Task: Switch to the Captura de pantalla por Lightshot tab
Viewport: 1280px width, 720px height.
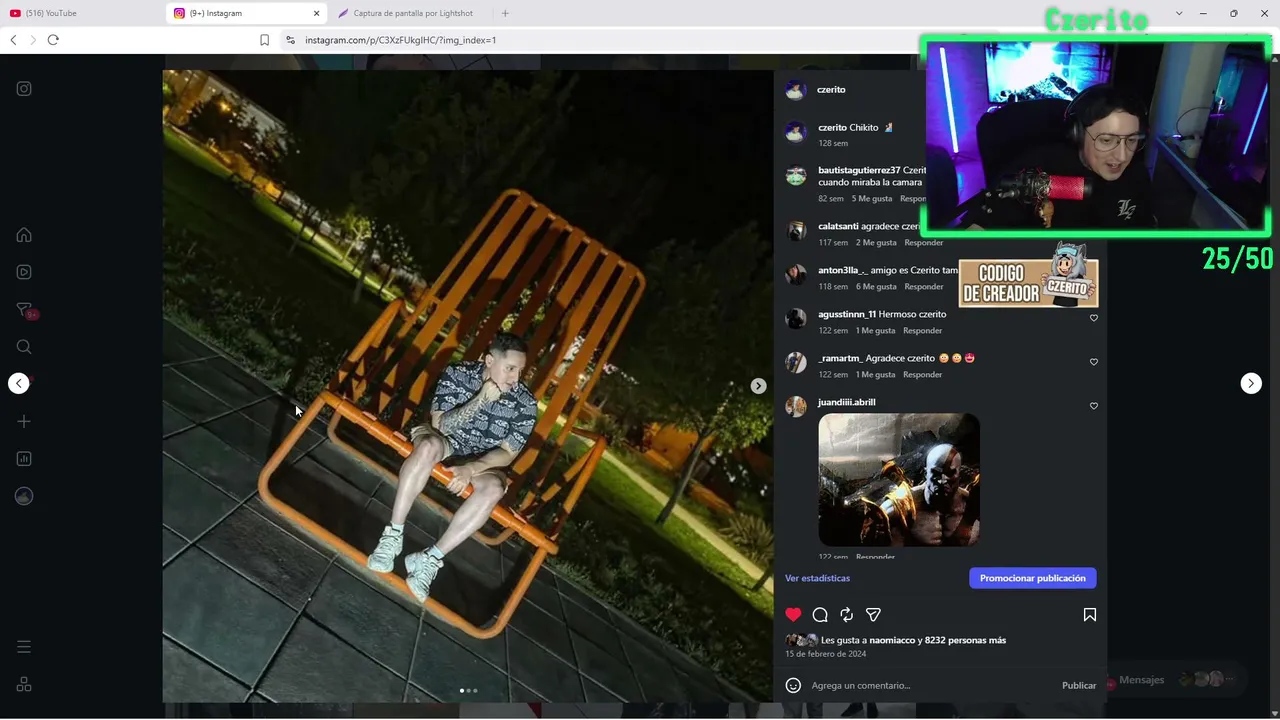Action: click(x=410, y=13)
